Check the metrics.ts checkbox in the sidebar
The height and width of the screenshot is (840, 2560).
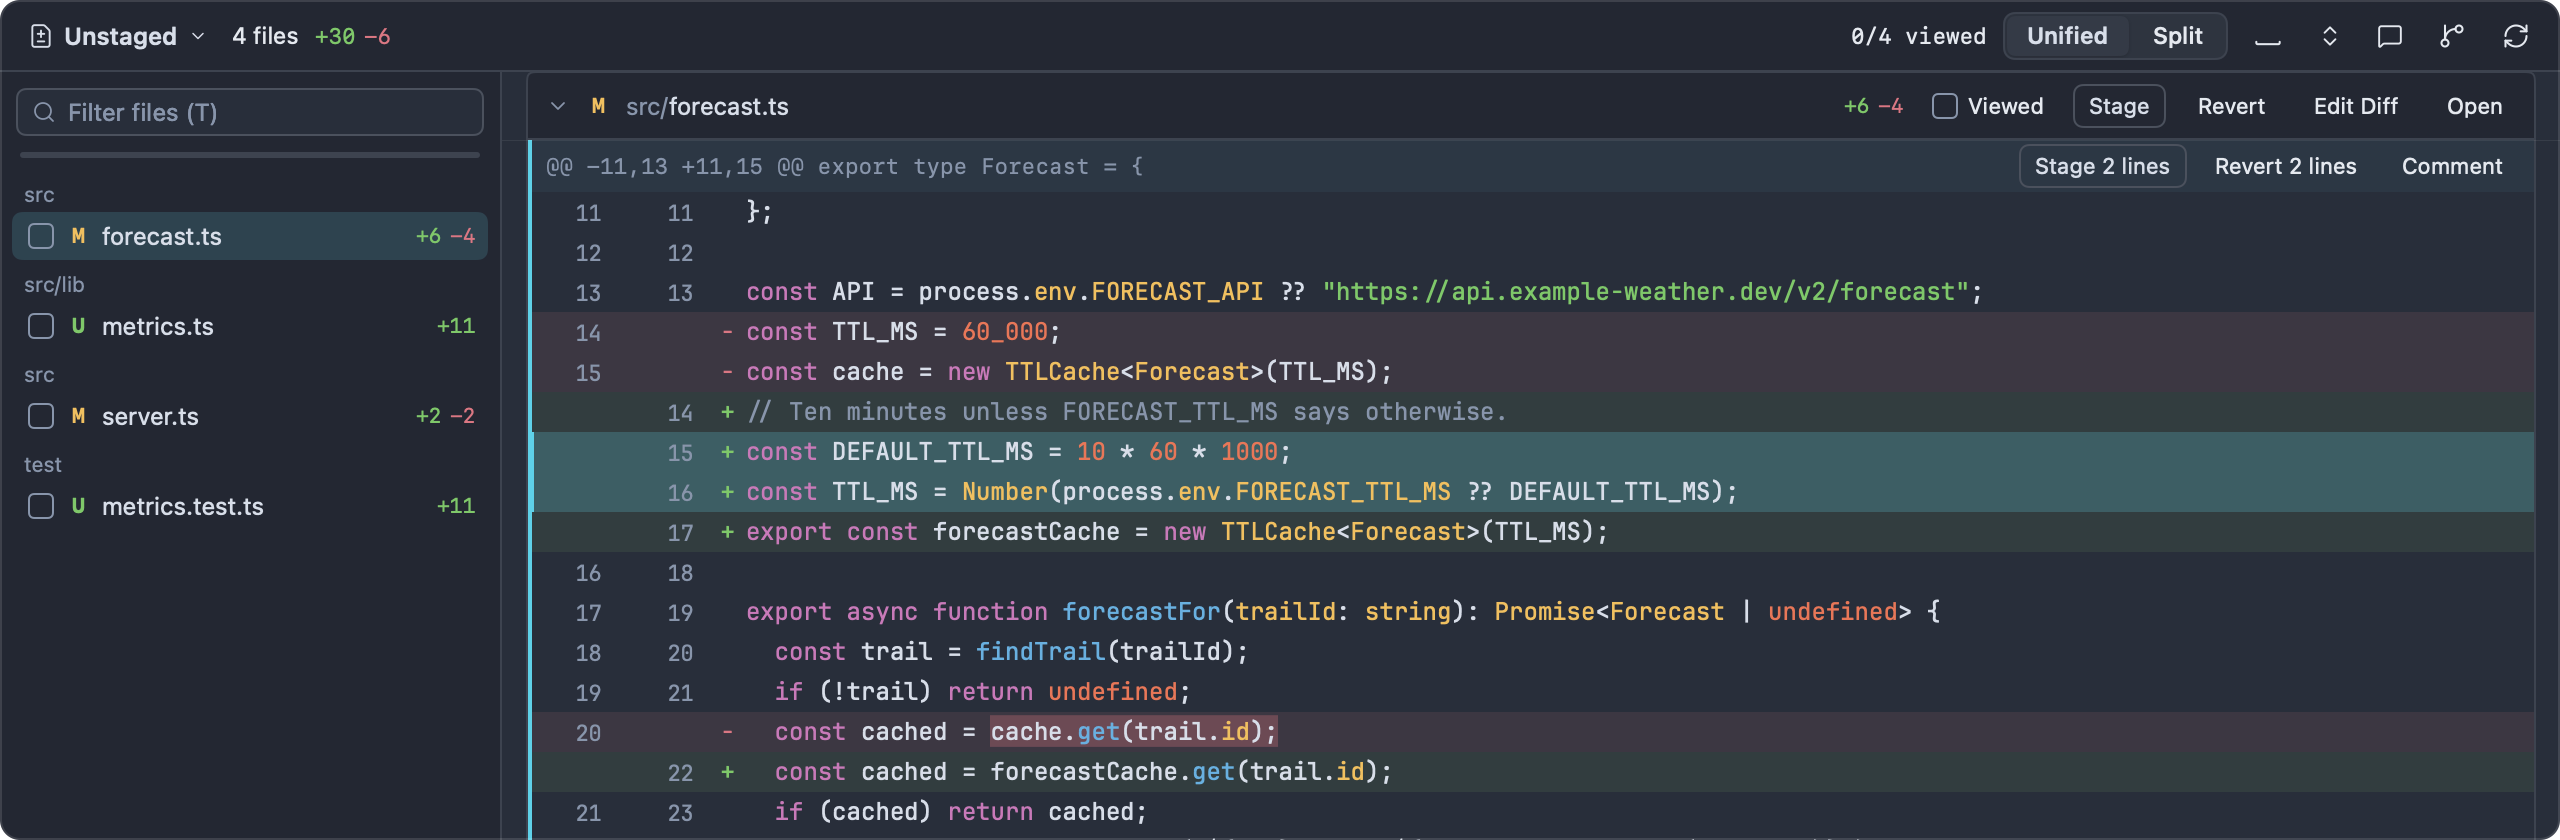coord(41,326)
